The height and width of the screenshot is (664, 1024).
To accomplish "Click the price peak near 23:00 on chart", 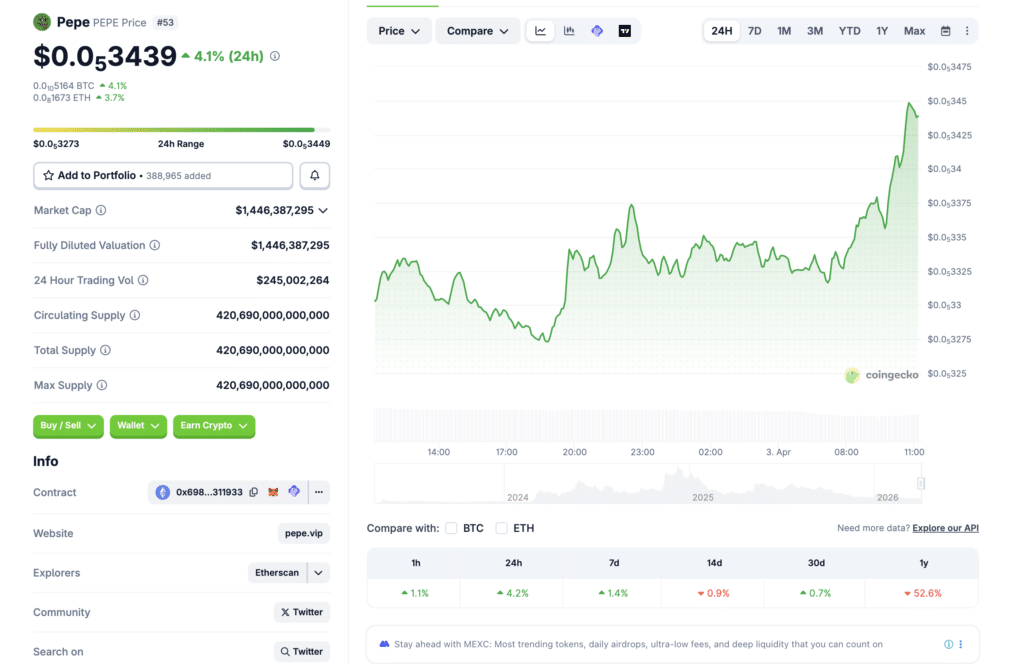I will (x=632, y=206).
